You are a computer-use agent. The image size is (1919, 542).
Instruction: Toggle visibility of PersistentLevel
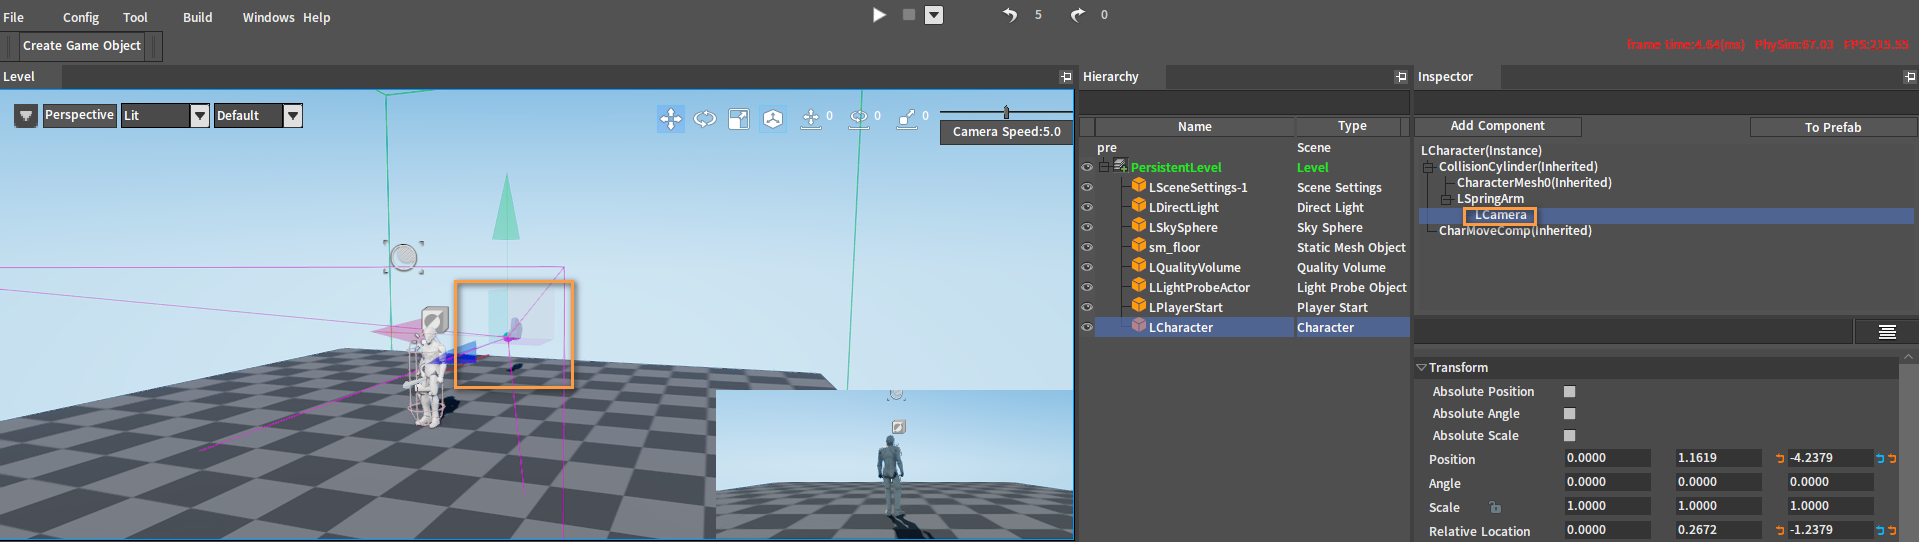click(1087, 167)
